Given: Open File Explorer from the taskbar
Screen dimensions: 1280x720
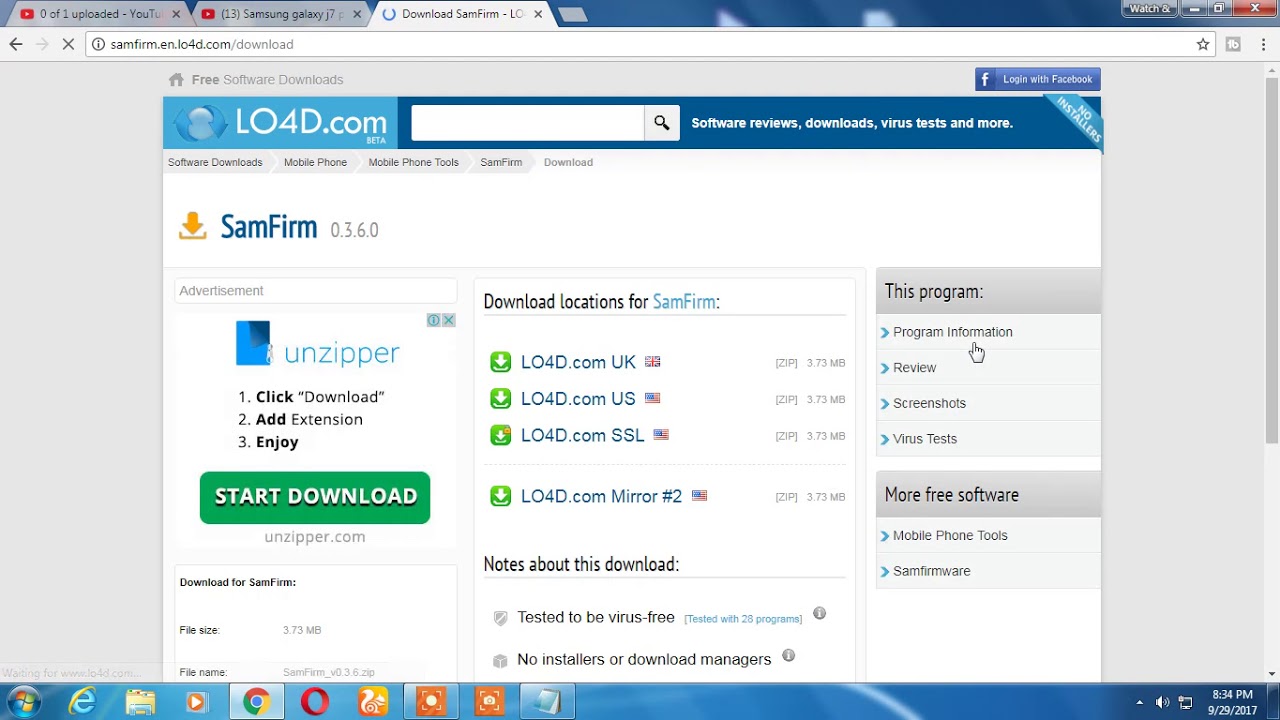Looking at the screenshot, I should pos(140,702).
